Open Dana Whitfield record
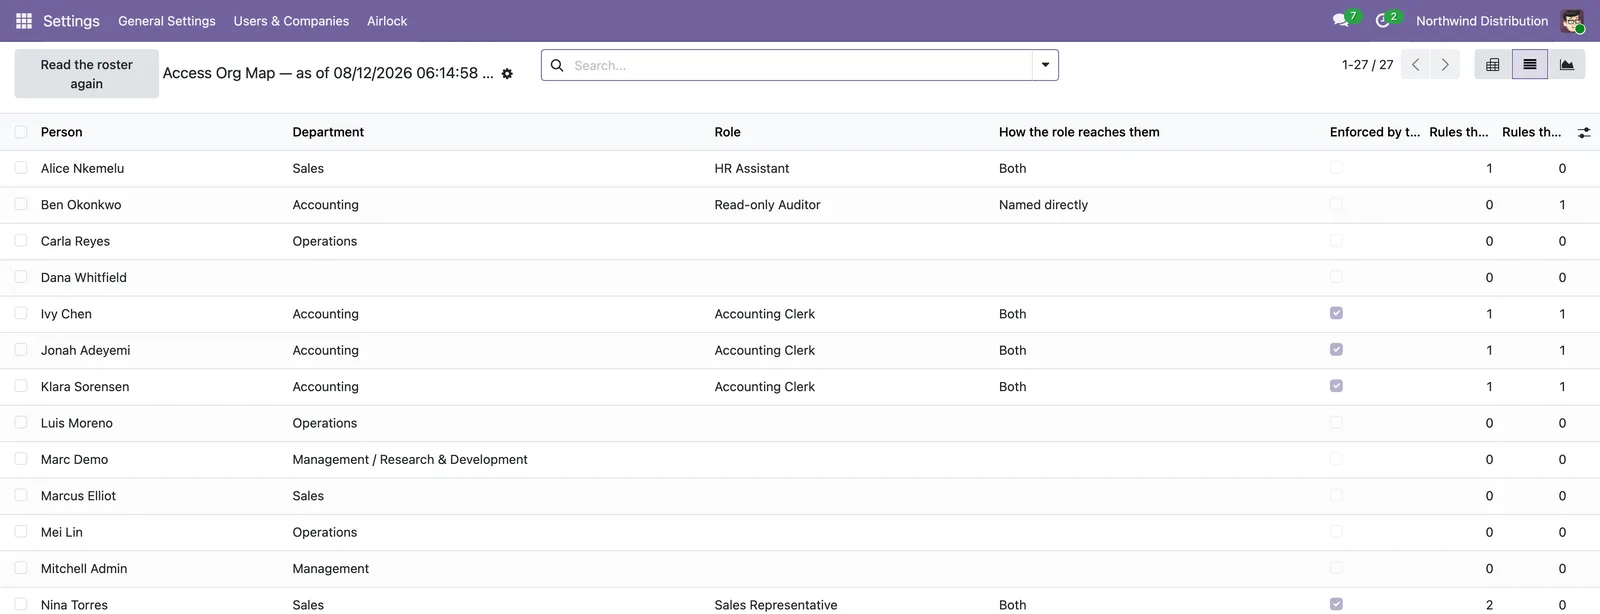 (84, 277)
